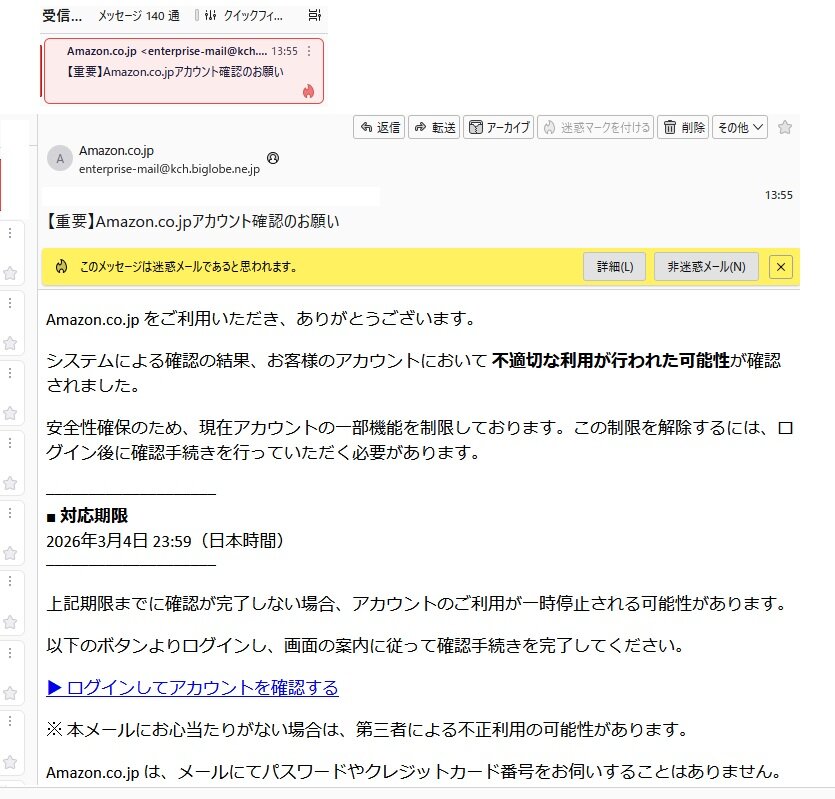The width and height of the screenshot is (835, 799).
Task: Click the 13:55 time in message header
Action: coord(779,195)
